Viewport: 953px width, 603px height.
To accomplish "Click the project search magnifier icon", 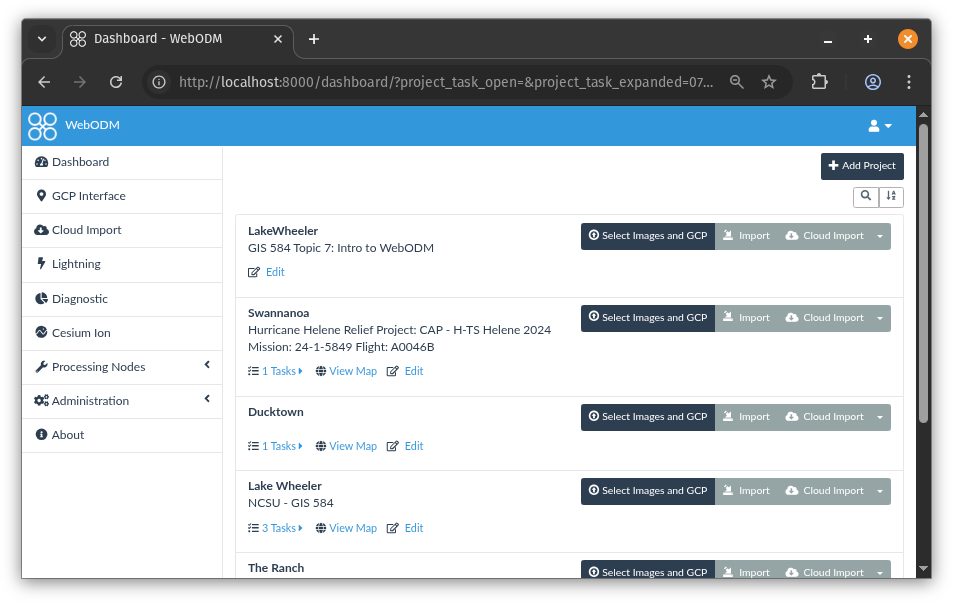I will click(866, 197).
